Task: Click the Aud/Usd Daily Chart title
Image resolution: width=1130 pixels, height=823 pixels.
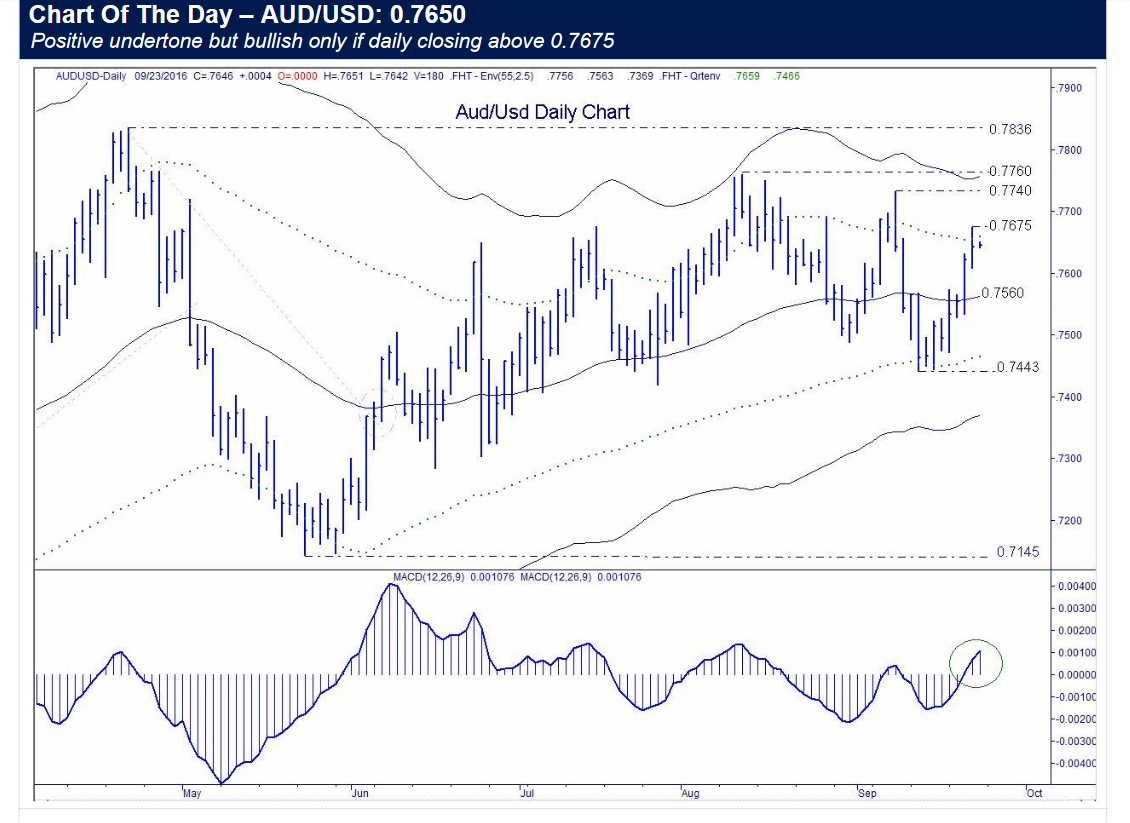Action: 542,111
